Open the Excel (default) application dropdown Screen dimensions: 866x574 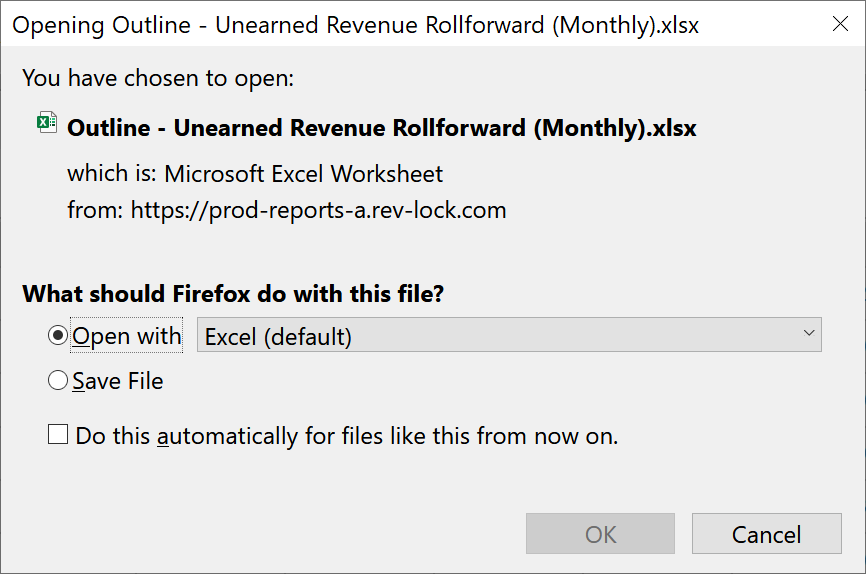coord(509,335)
